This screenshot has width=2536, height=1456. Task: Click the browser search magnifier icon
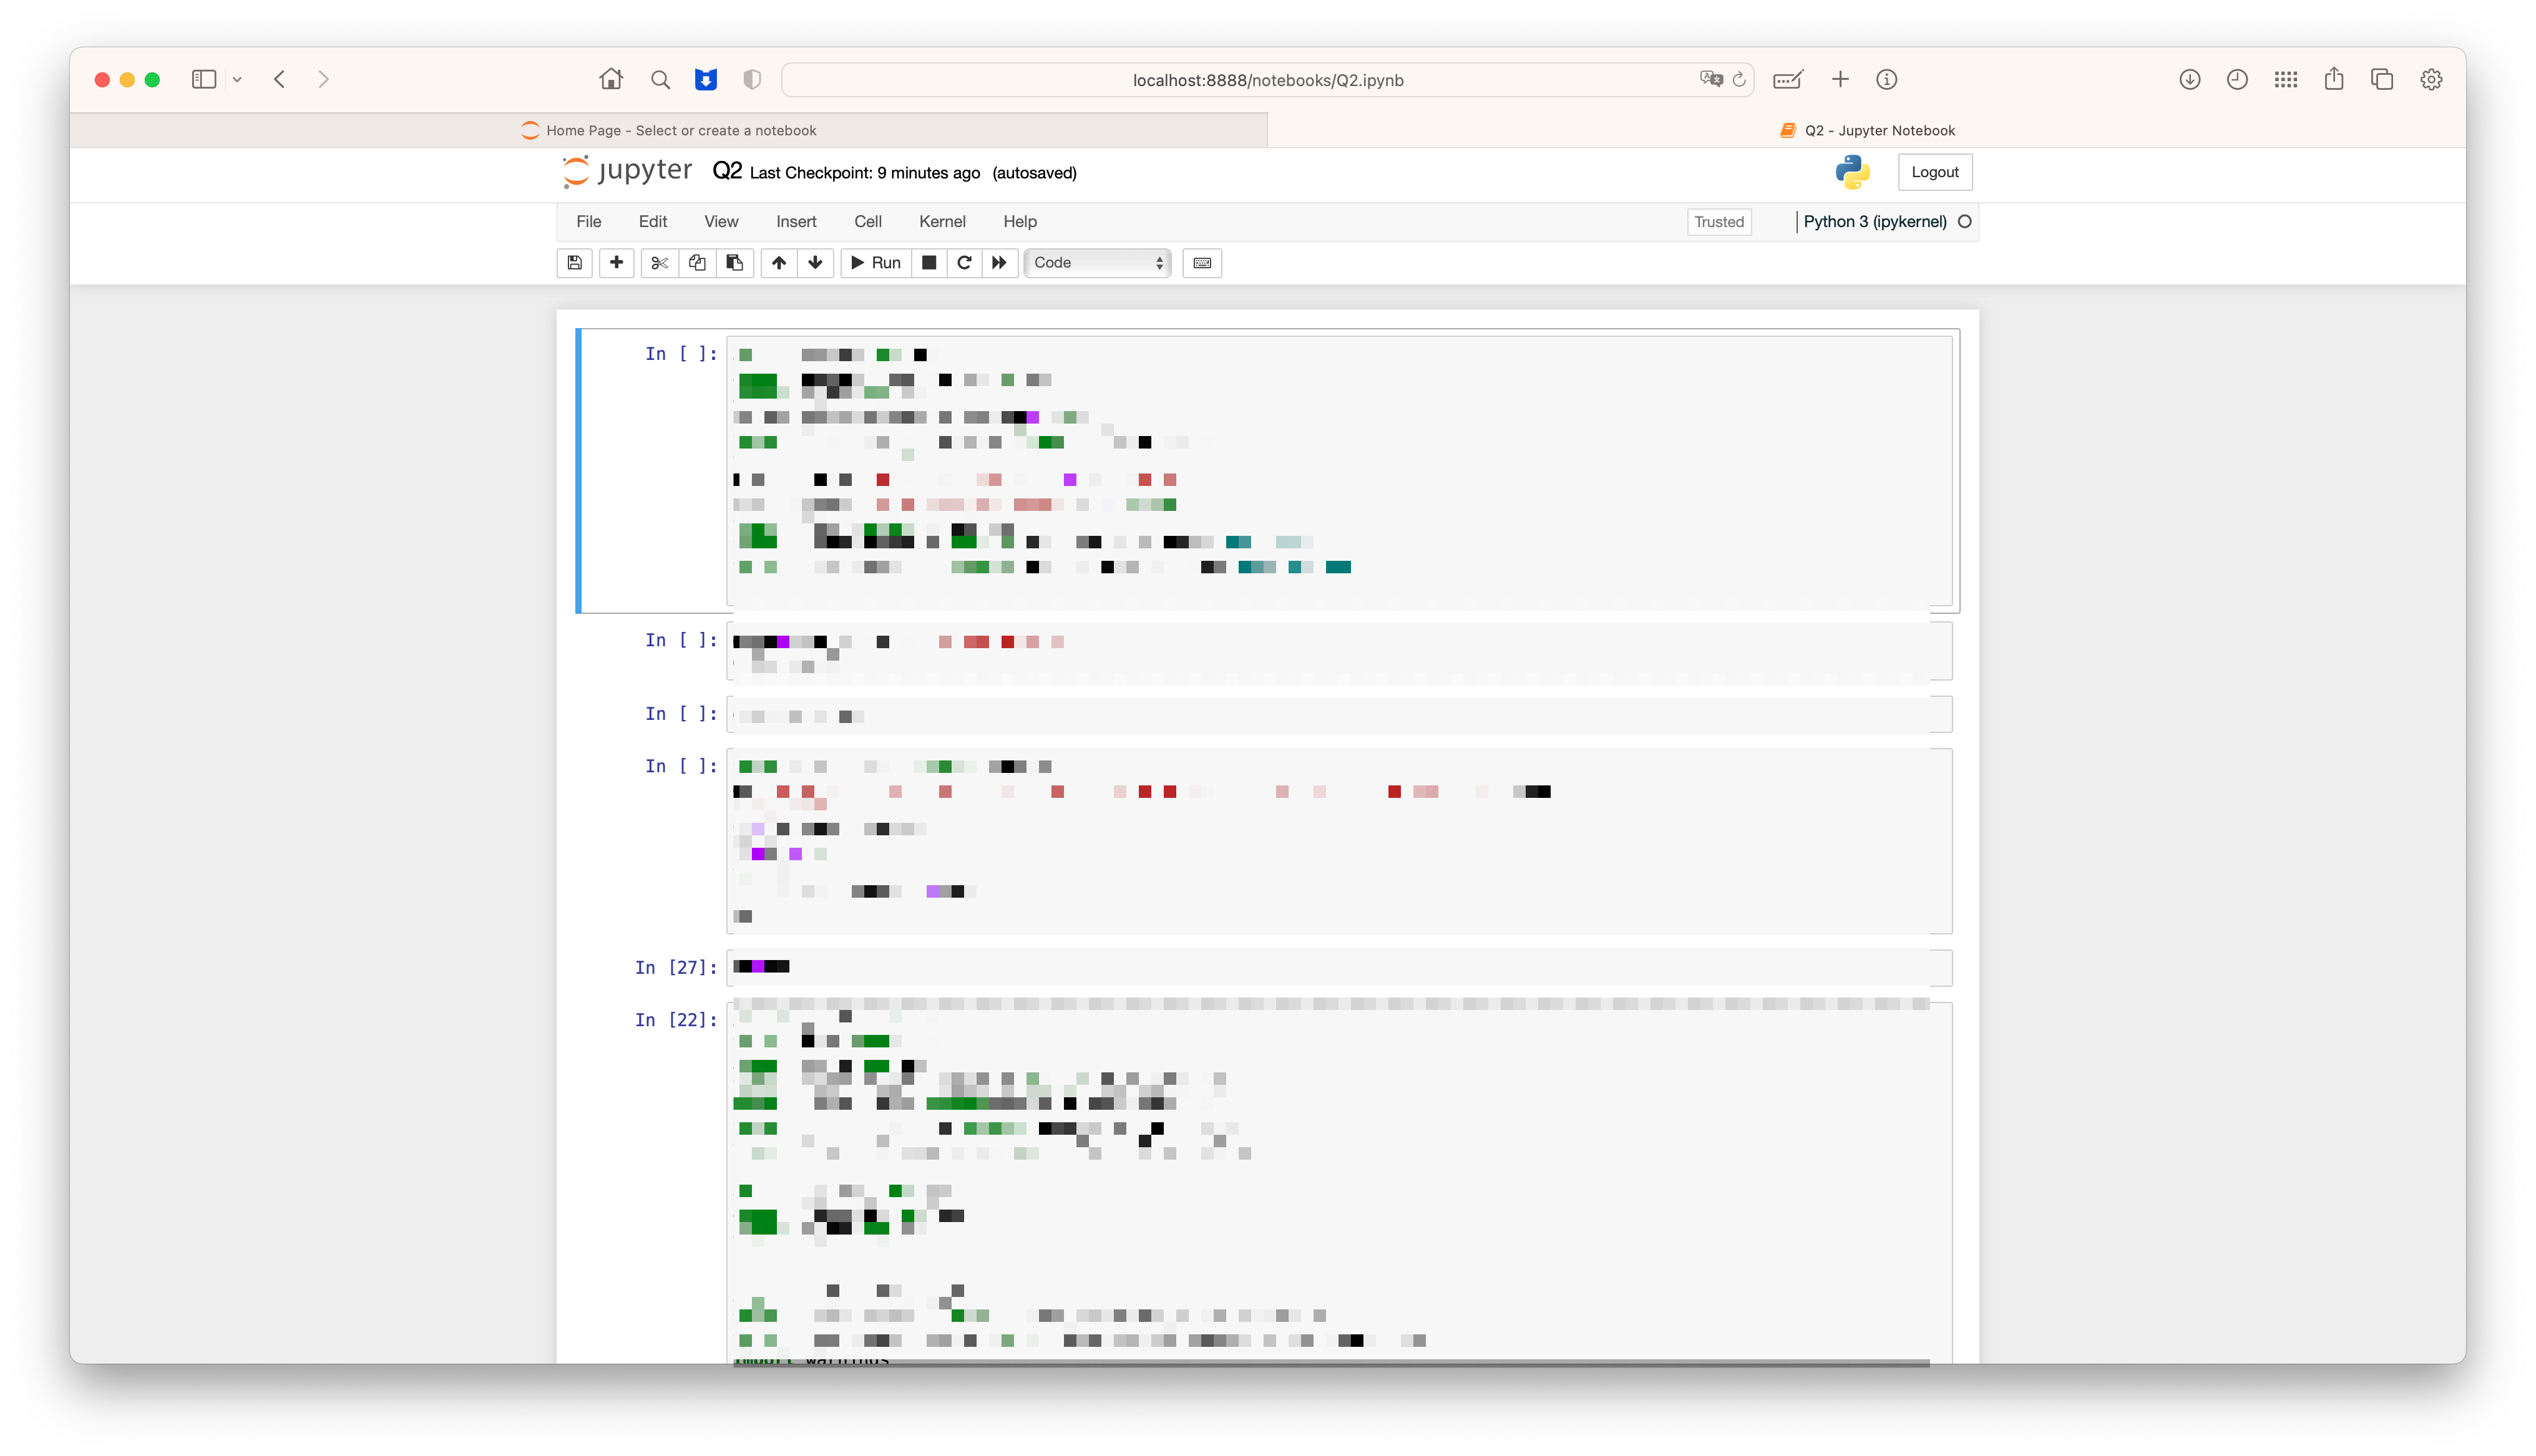pyautogui.click(x=660, y=79)
